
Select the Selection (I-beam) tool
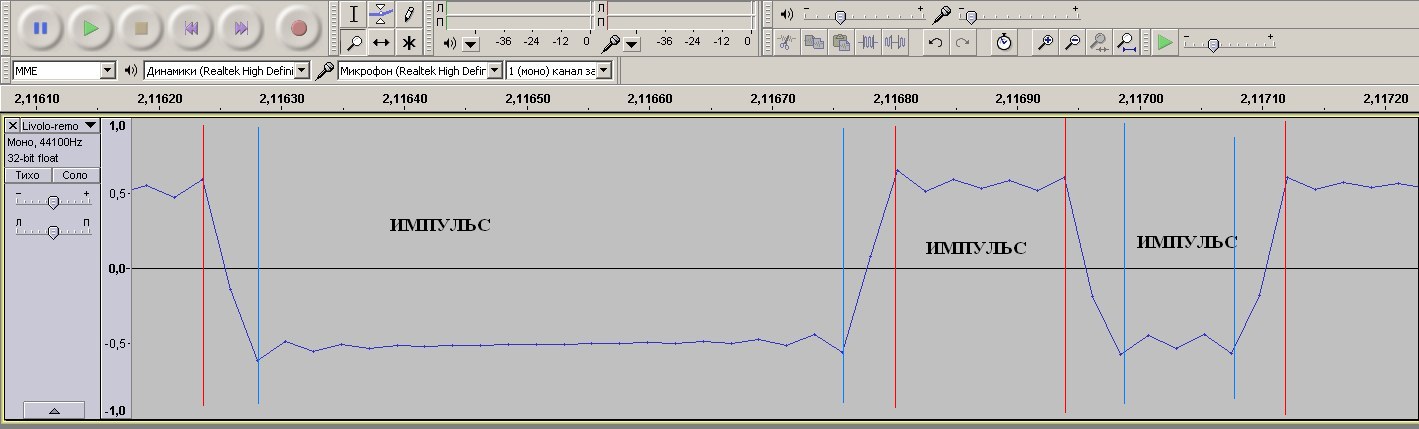354,14
